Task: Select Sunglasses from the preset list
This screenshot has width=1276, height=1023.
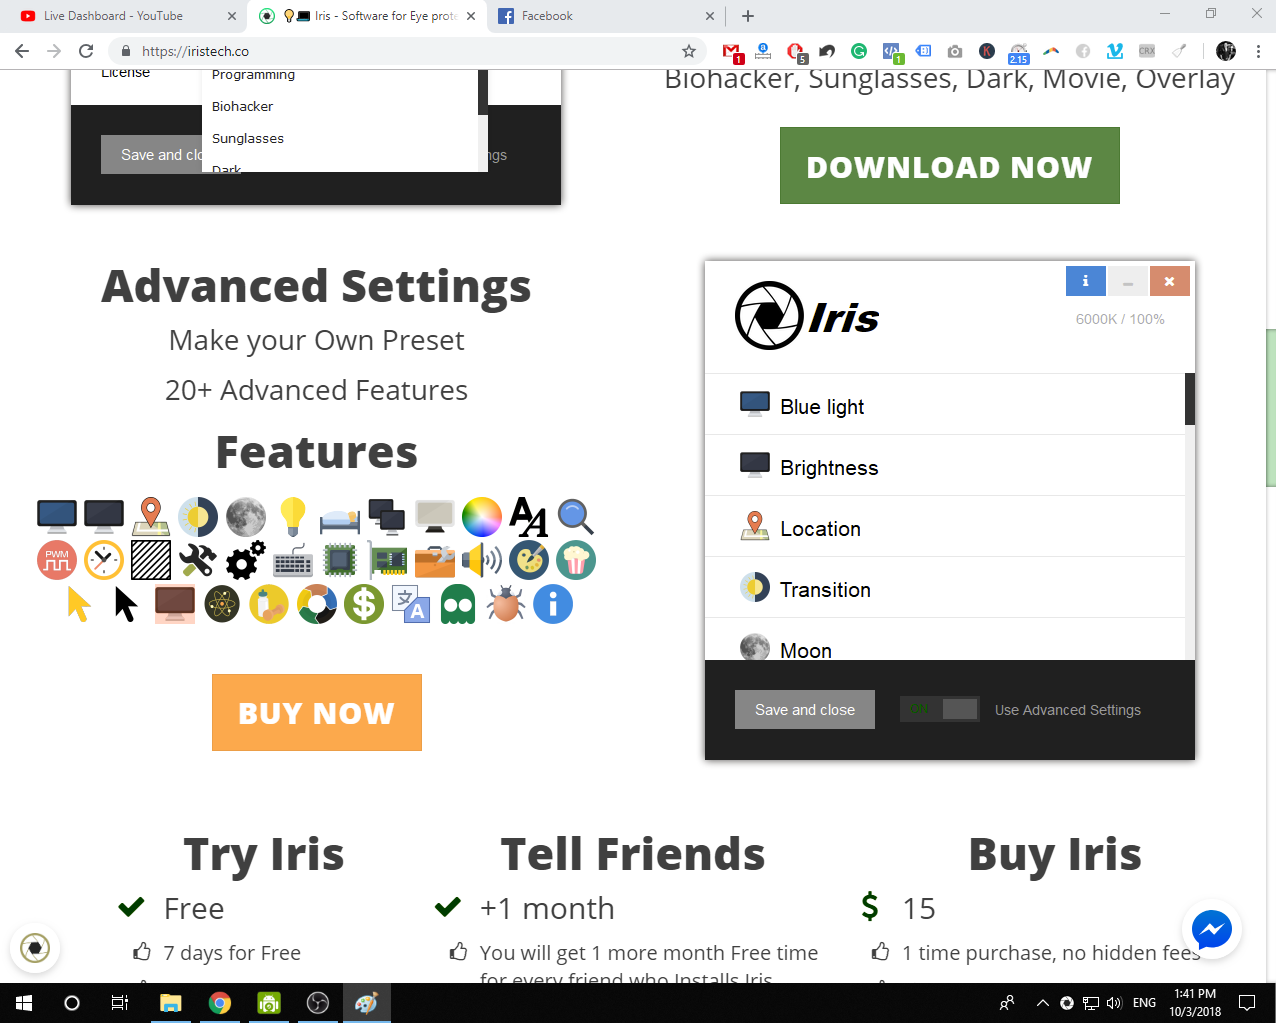Action: [x=248, y=138]
